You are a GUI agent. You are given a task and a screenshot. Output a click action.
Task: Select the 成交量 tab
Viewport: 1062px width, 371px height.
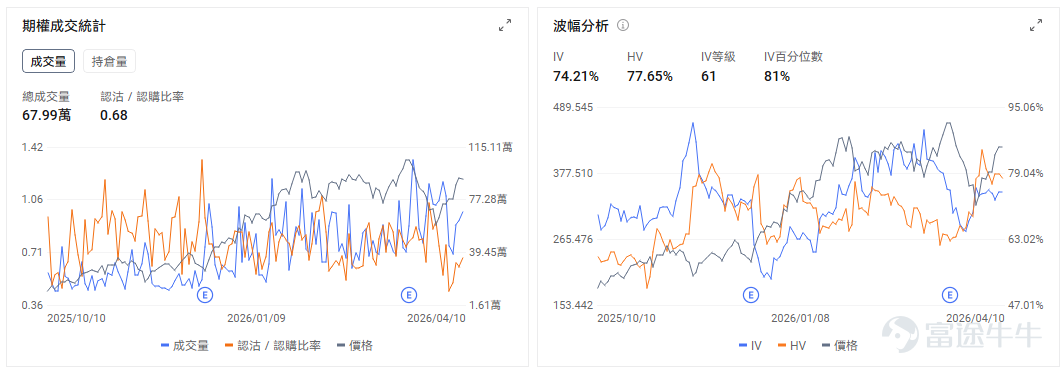pos(48,62)
